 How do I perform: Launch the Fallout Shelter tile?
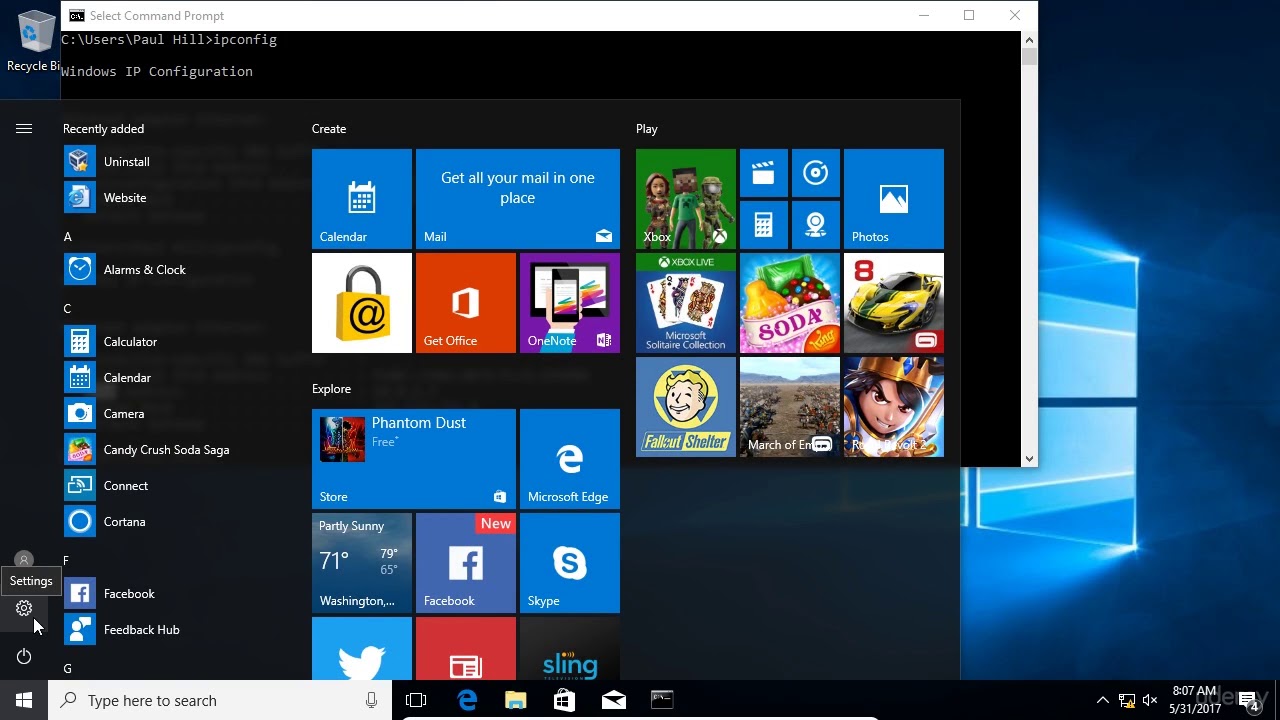pos(686,407)
